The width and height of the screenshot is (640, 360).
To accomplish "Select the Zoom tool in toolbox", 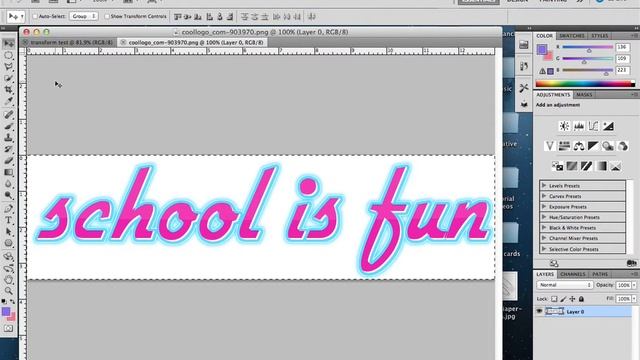I will [x=9, y=291].
